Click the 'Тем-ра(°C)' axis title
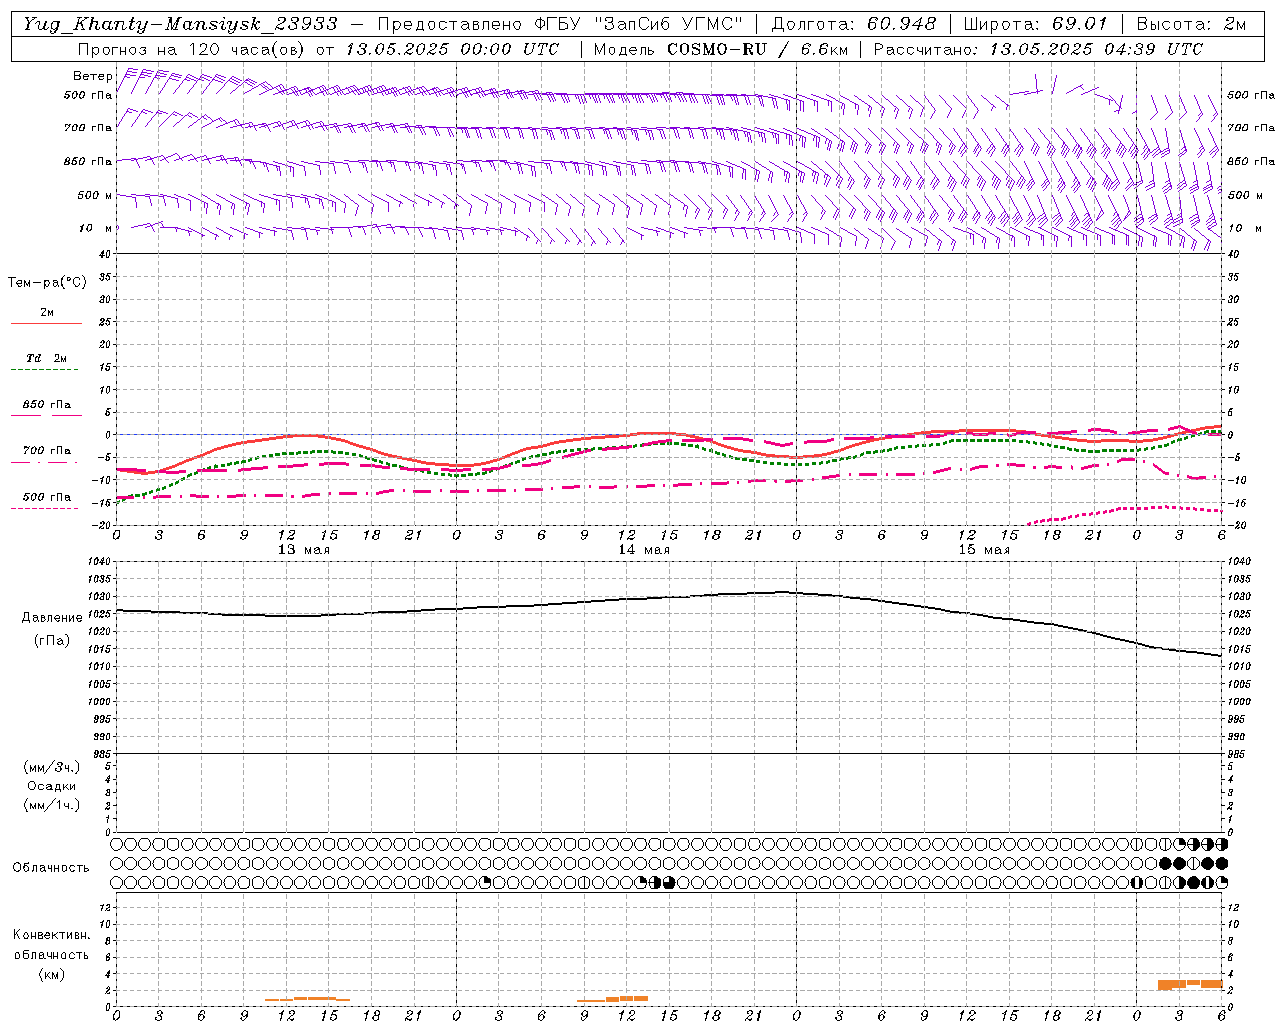The image size is (1280, 1024). [47, 283]
